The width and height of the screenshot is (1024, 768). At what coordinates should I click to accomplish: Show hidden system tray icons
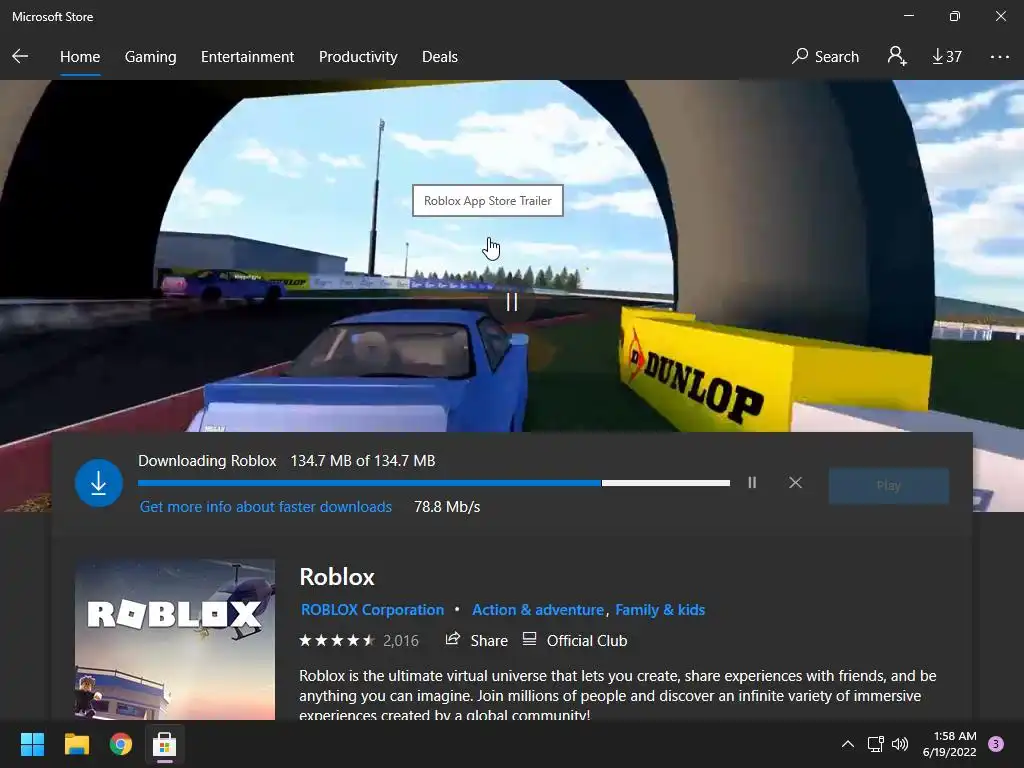coord(848,744)
